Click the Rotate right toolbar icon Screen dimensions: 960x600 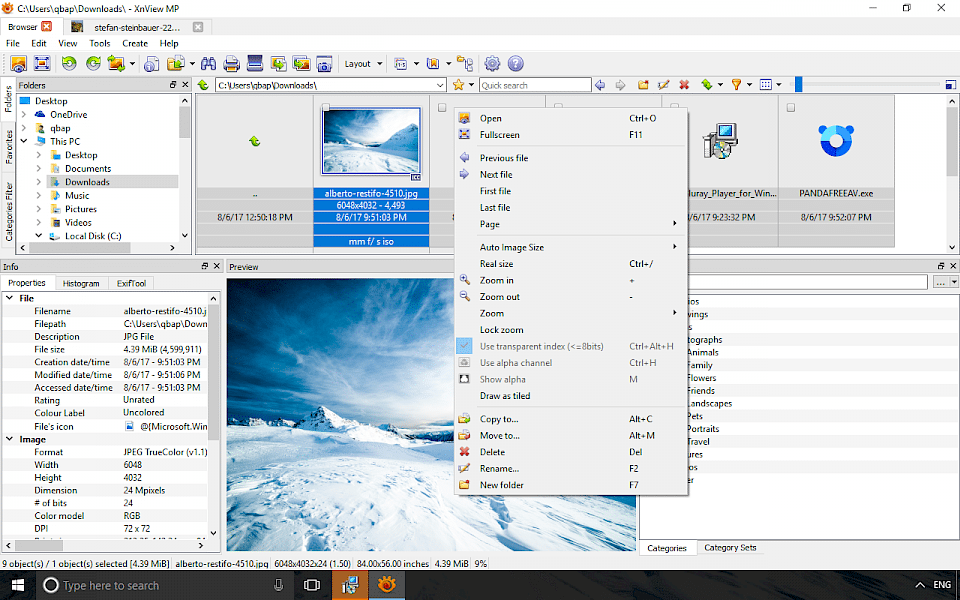click(93, 63)
